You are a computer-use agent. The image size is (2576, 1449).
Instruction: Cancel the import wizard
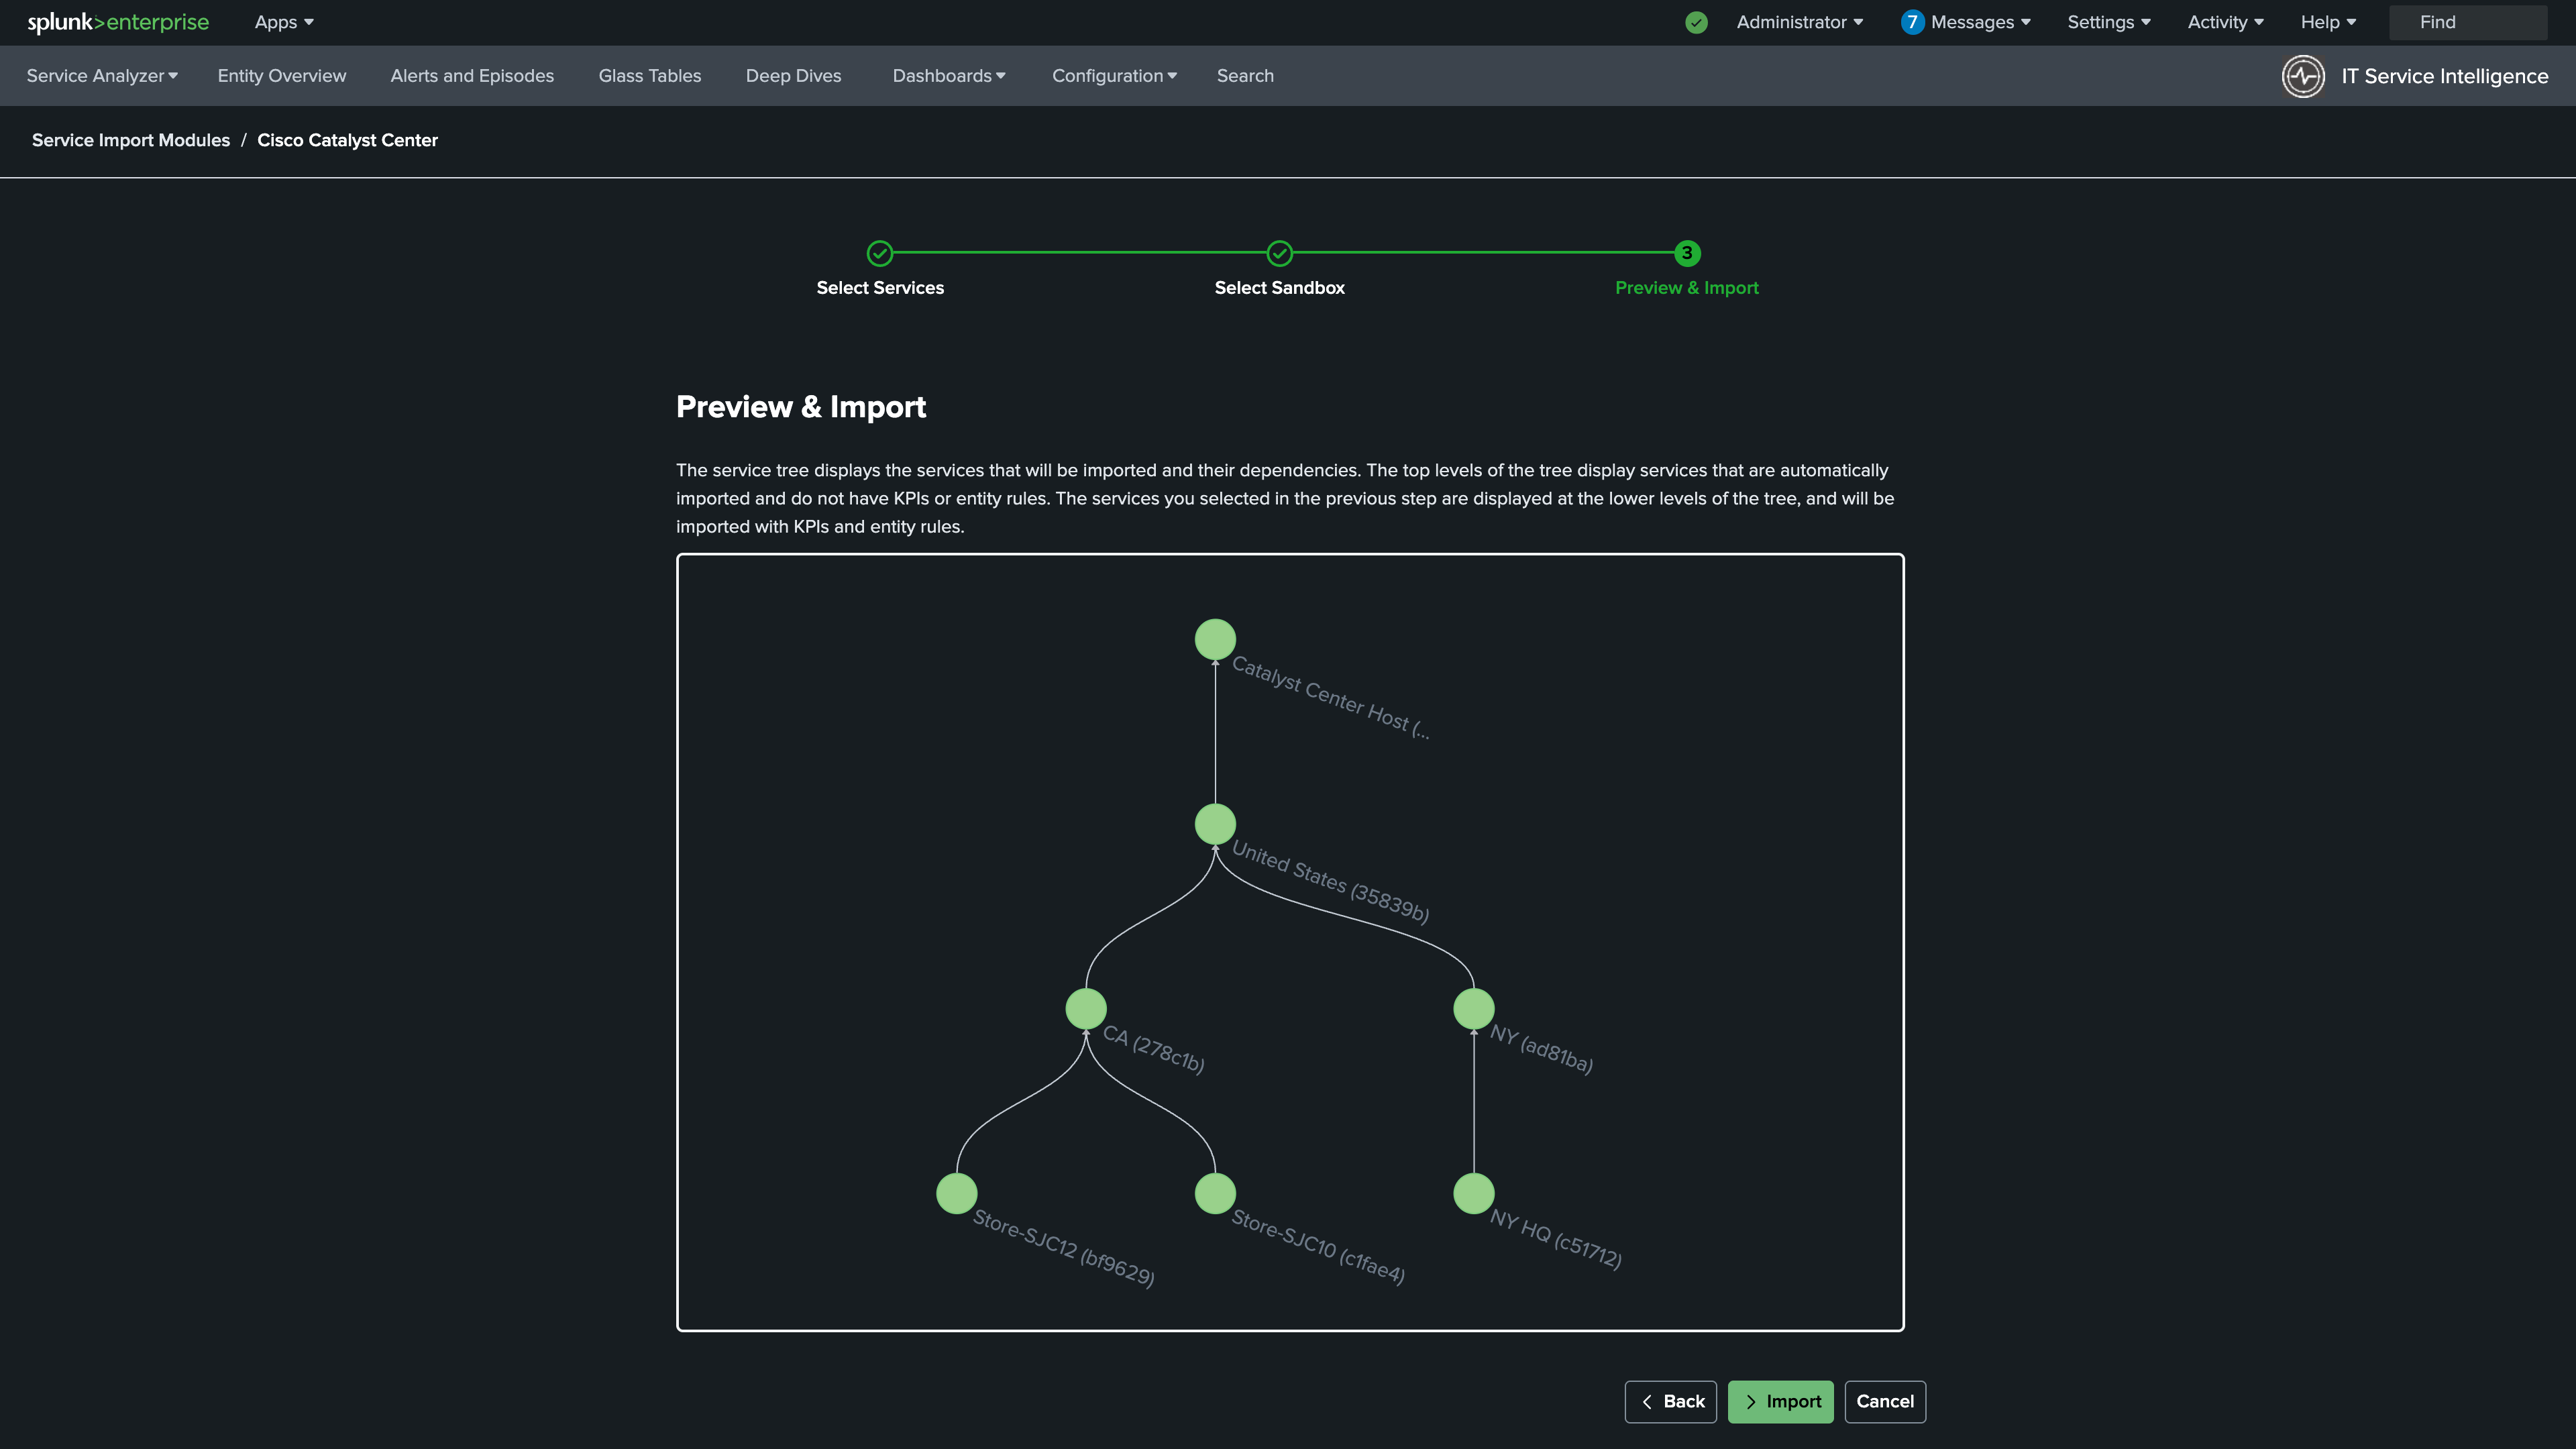[x=1885, y=1401]
